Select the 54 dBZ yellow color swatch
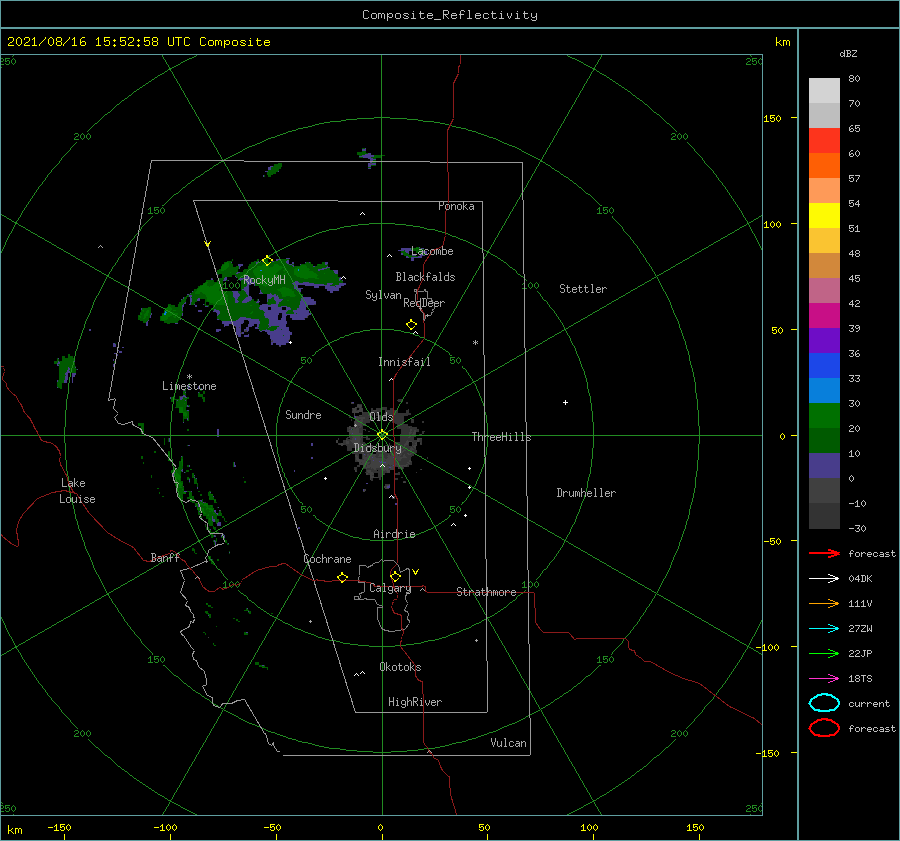This screenshot has height=841, width=900. coord(824,215)
